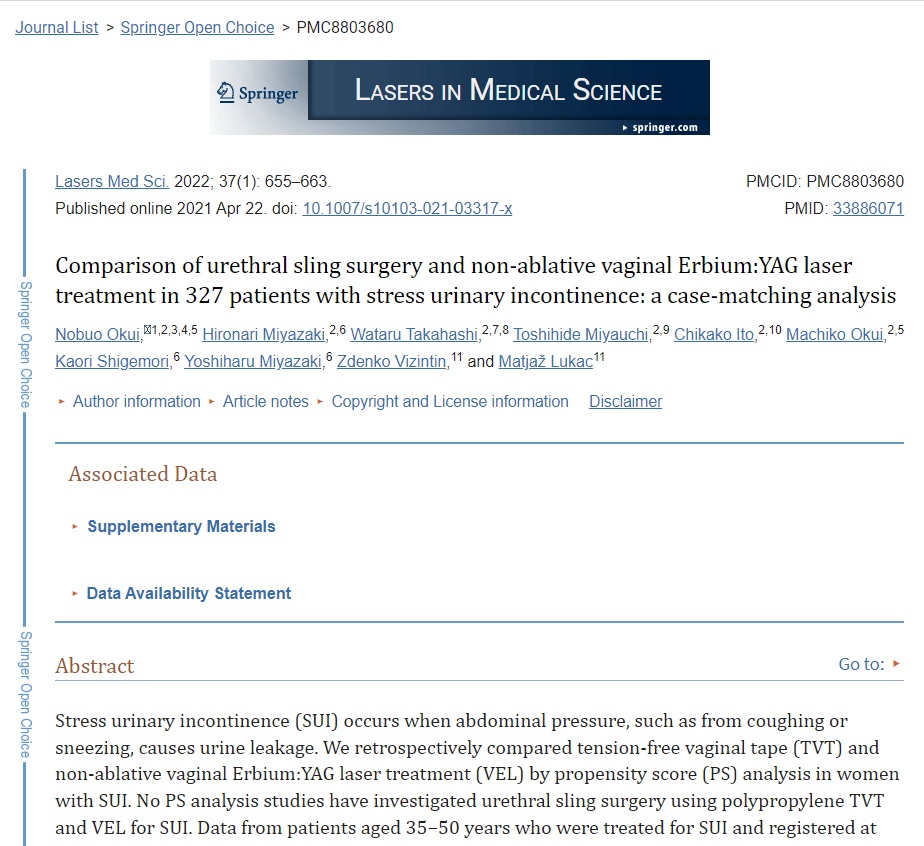Expand the Author information section
Screen dimensions: 924x846
click(x=137, y=401)
